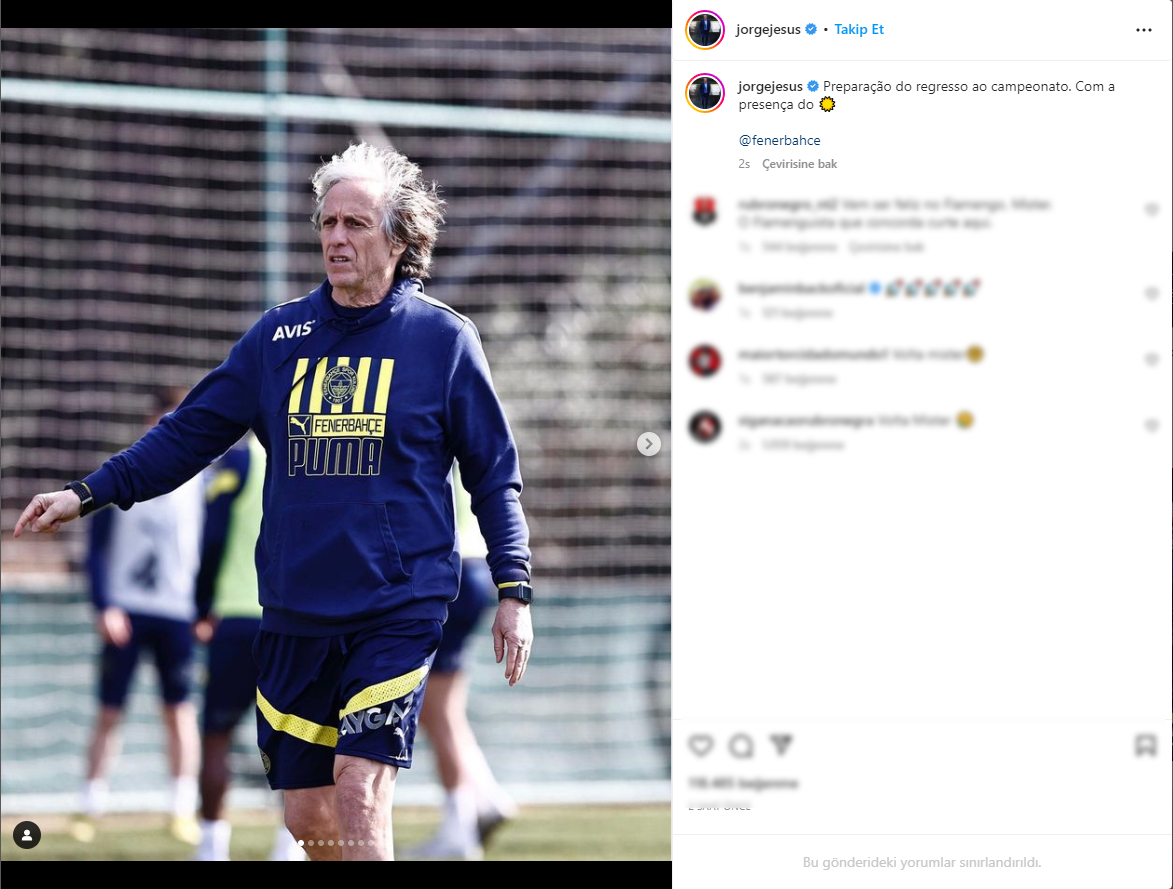
Task: Open comment bubble icon below post
Action: [741, 745]
